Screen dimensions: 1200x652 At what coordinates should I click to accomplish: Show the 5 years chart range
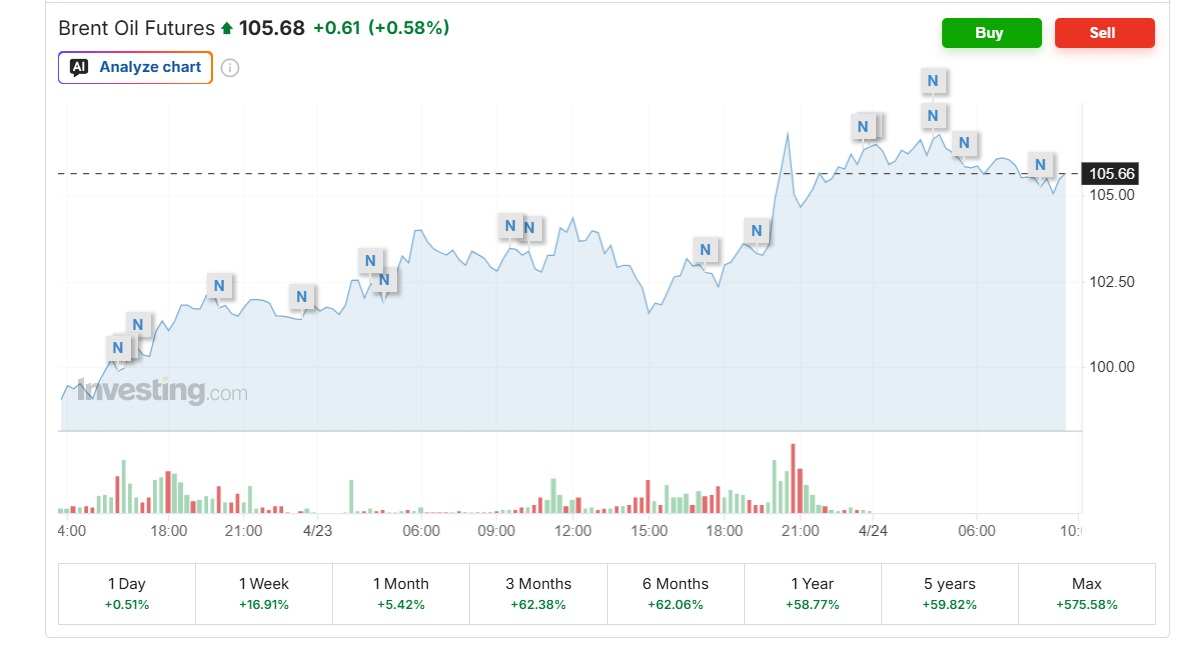(x=949, y=594)
